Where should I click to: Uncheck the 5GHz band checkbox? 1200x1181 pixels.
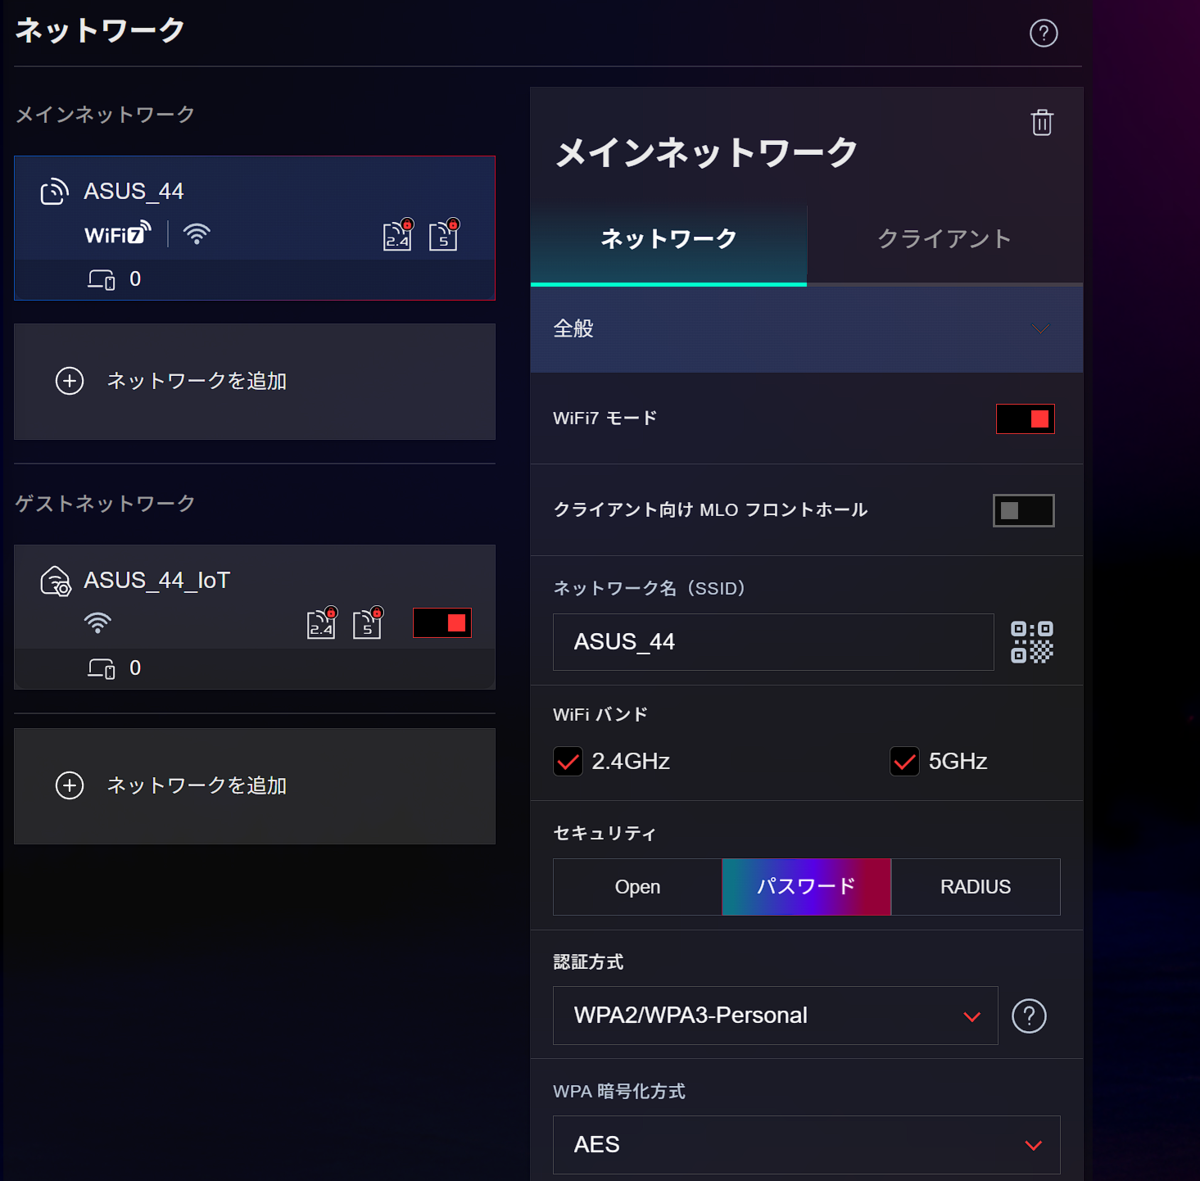click(905, 761)
